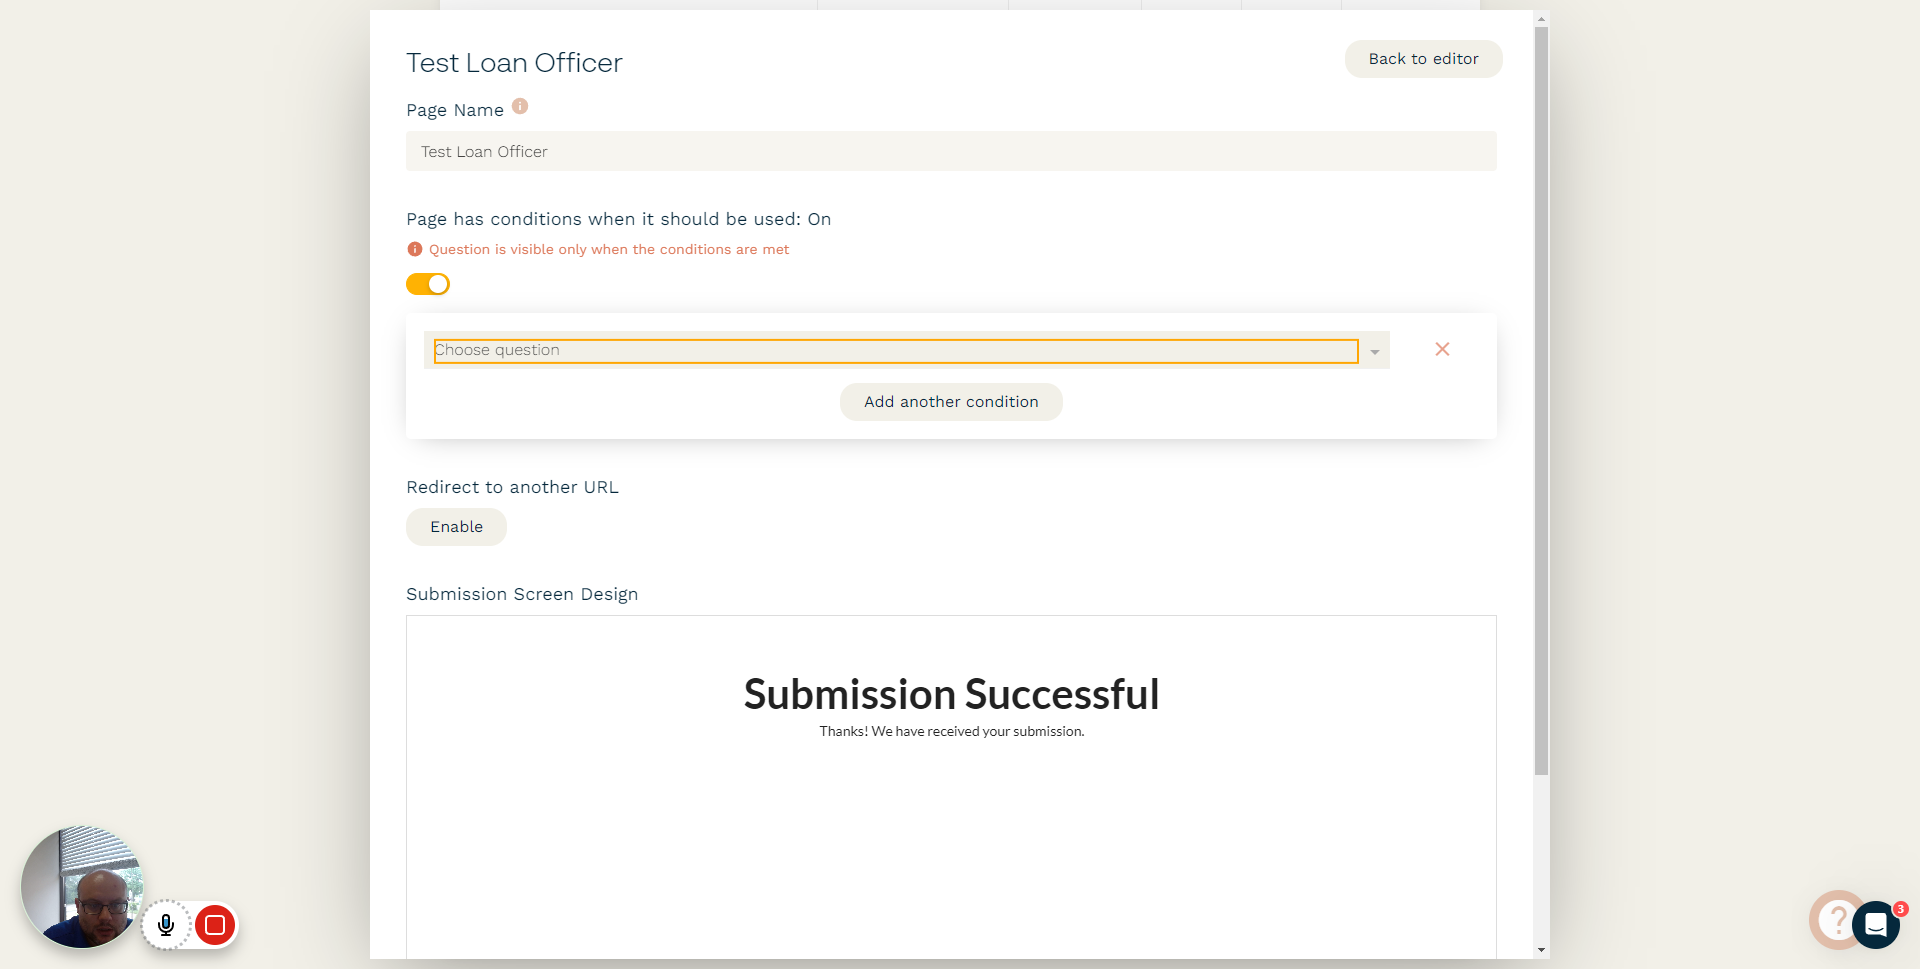Stop the screen recording
This screenshot has height=969, width=1920.
(x=215, y=925)
